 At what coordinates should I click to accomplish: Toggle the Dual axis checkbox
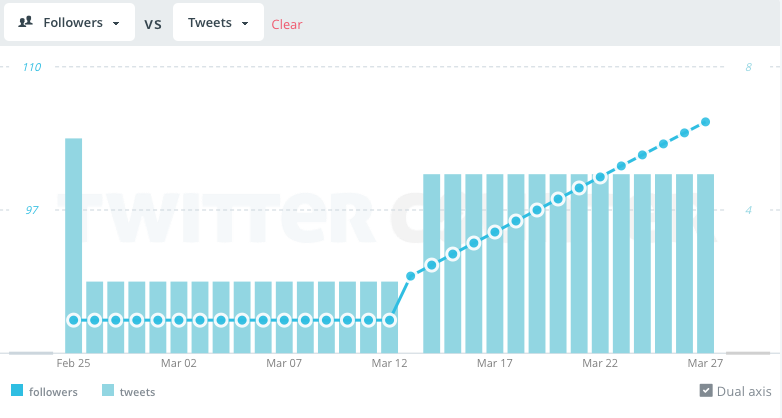706,391
